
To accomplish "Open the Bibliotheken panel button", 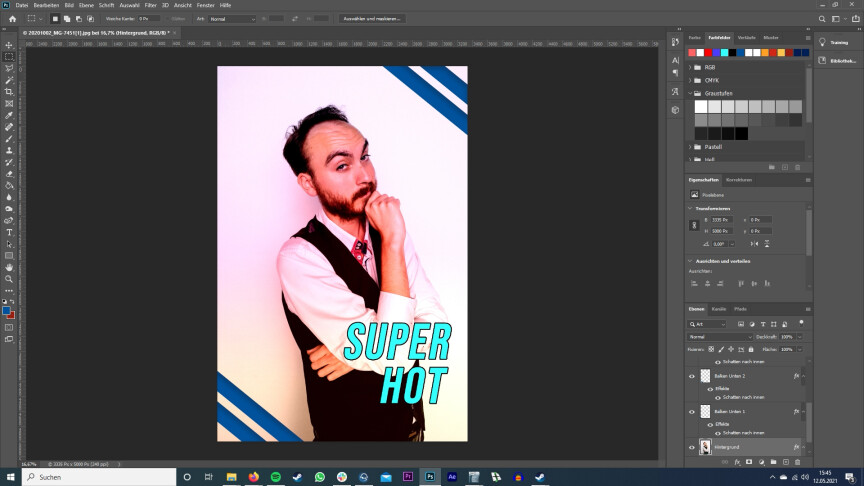I will coord(841,61).
